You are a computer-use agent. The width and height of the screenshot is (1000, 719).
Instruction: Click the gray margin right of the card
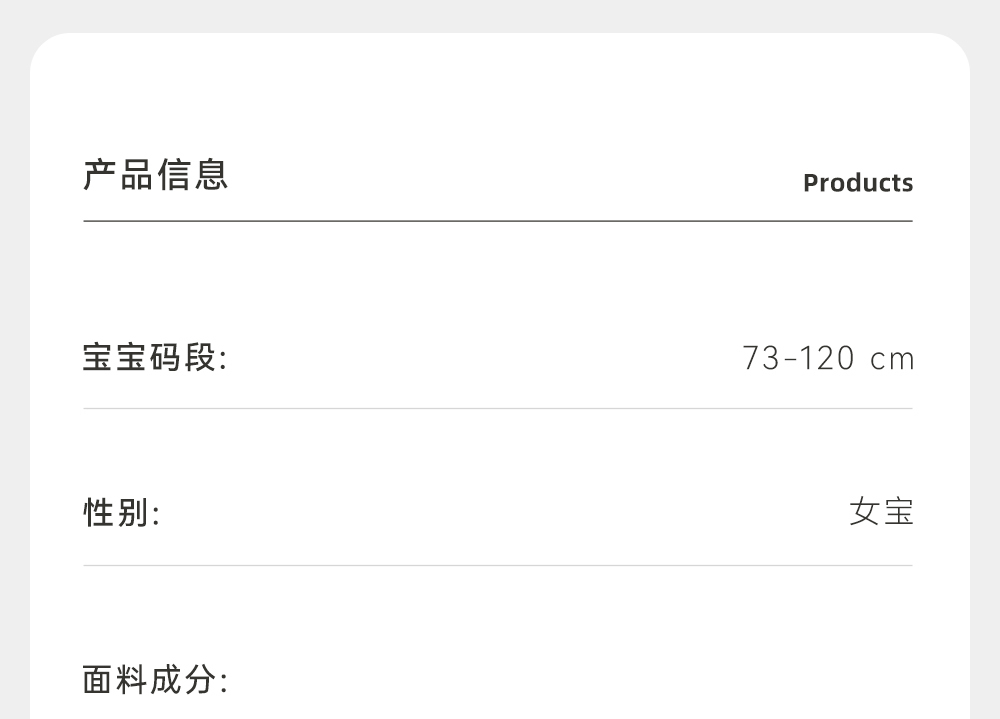click(x=985, y=400)
